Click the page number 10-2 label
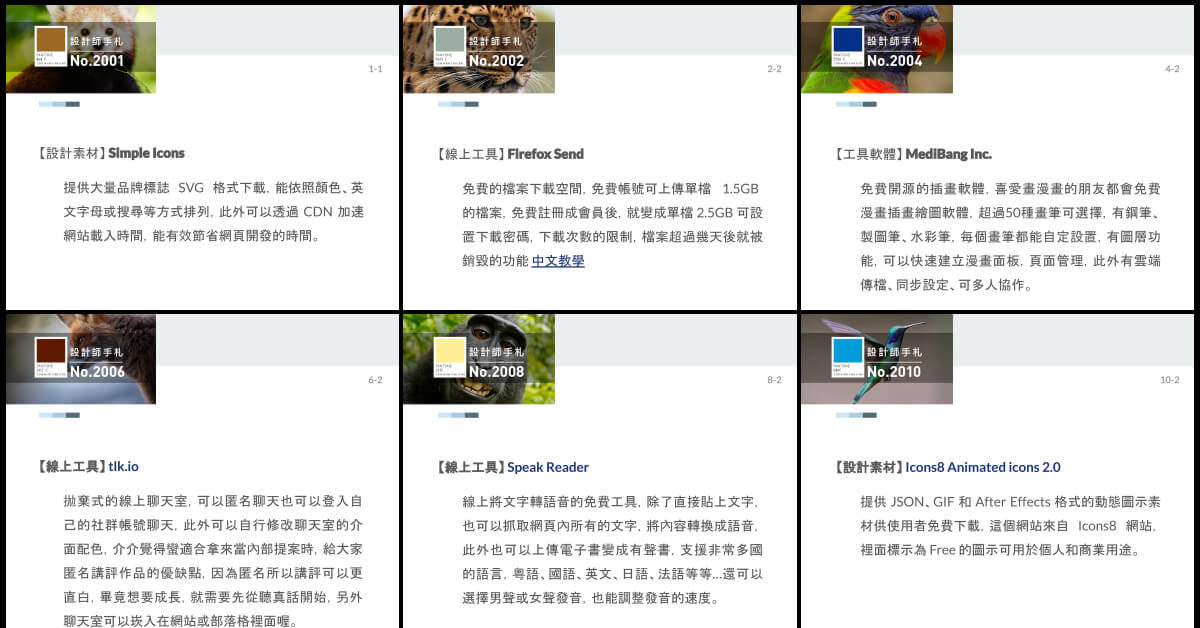The height and width of the screenshot is (628, 1200). (1170, 380)
